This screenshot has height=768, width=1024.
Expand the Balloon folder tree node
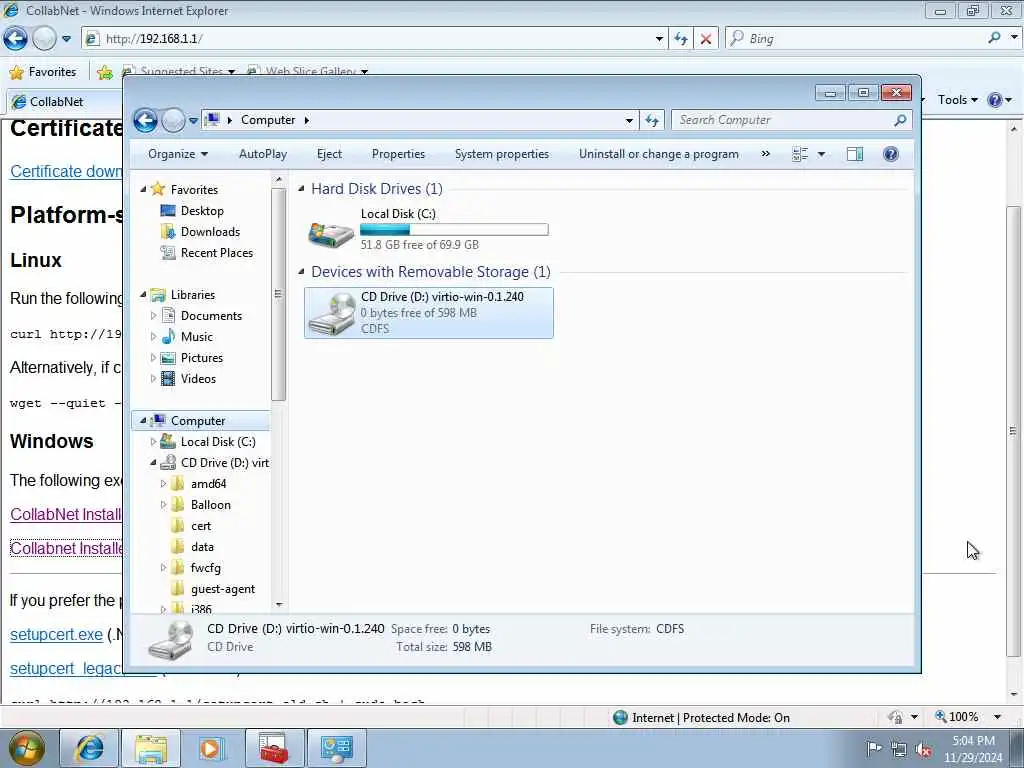click(x=163, y=505)
